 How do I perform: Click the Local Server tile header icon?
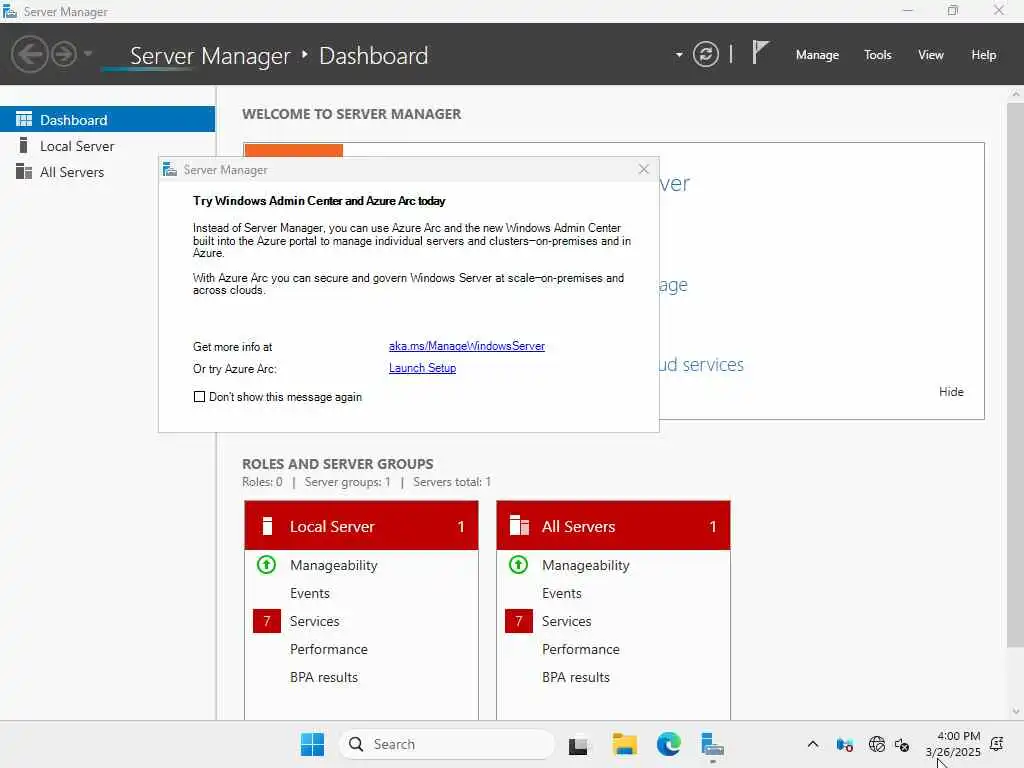(x=266, y=526)
